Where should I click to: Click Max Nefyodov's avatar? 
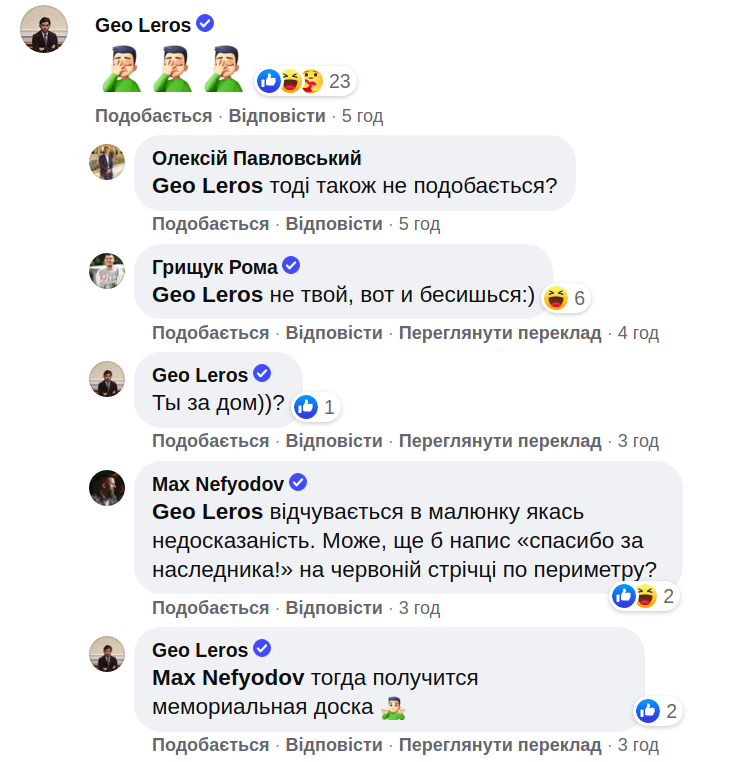[107, 487]
